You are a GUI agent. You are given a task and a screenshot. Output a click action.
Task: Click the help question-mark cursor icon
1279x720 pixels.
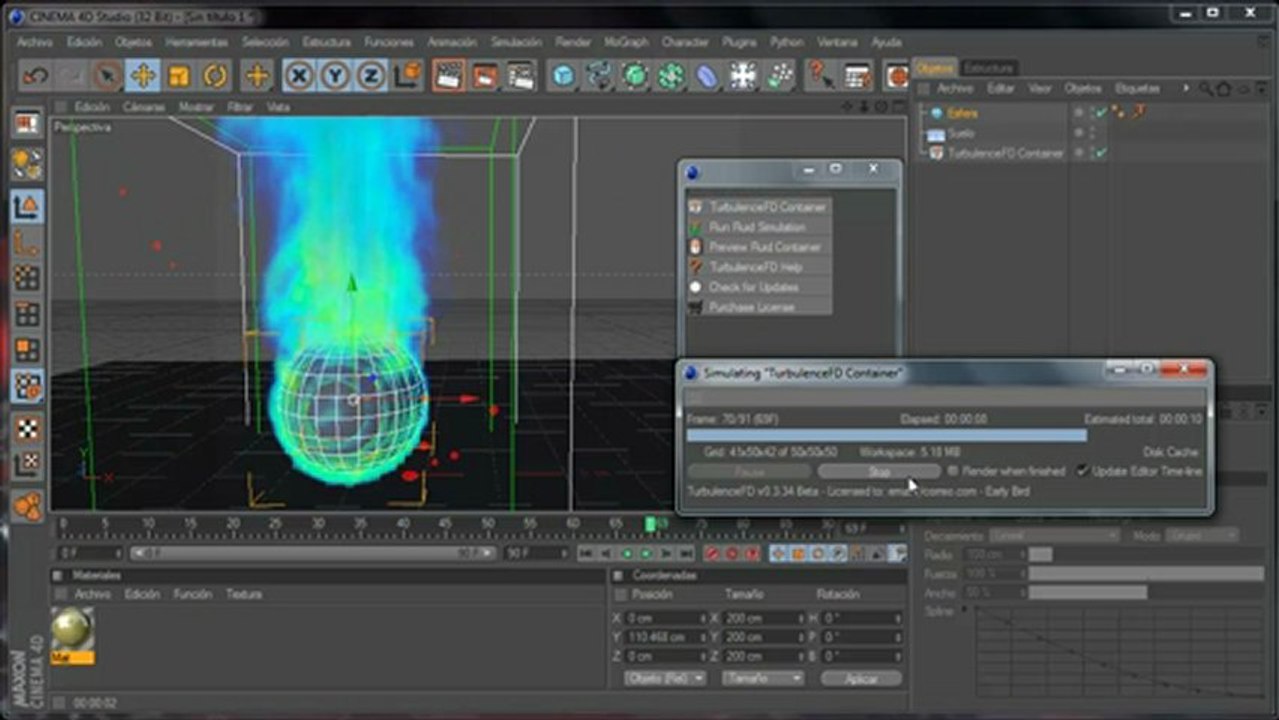tap(821, 76)
